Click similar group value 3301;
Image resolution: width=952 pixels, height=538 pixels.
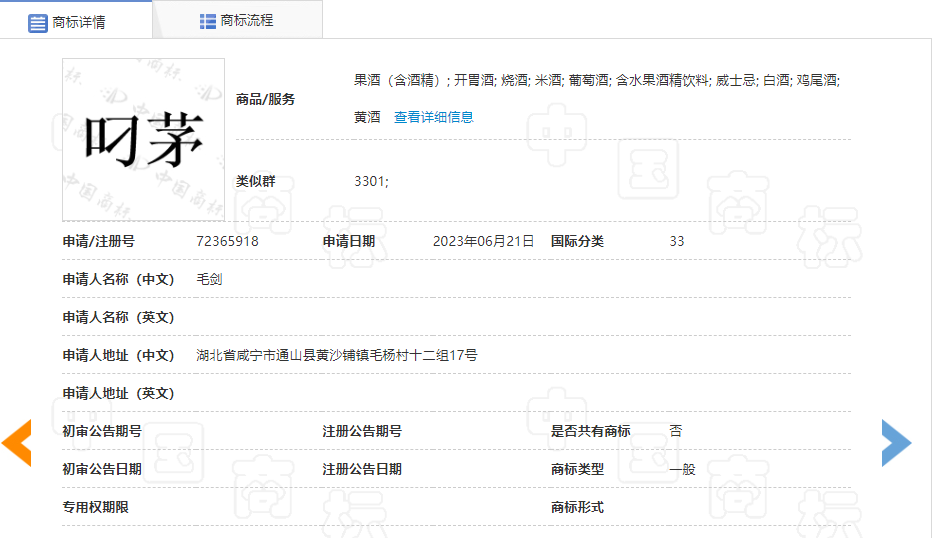point(372,181)
